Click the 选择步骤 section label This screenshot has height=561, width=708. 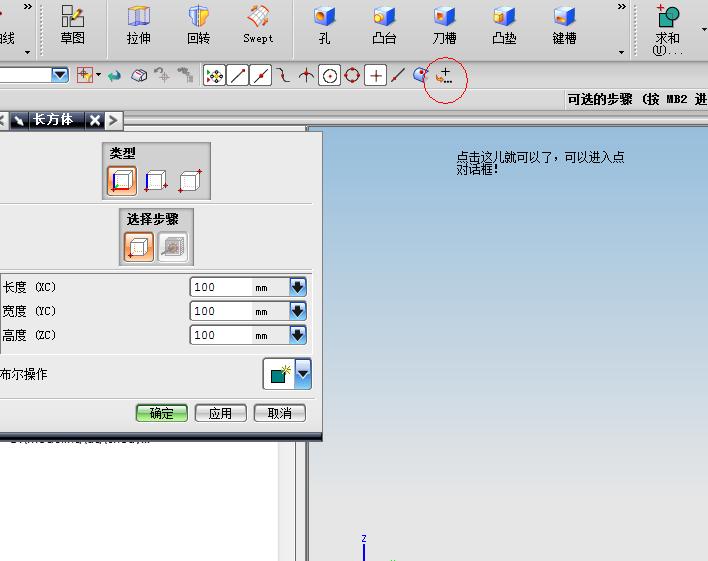(153, 219)
